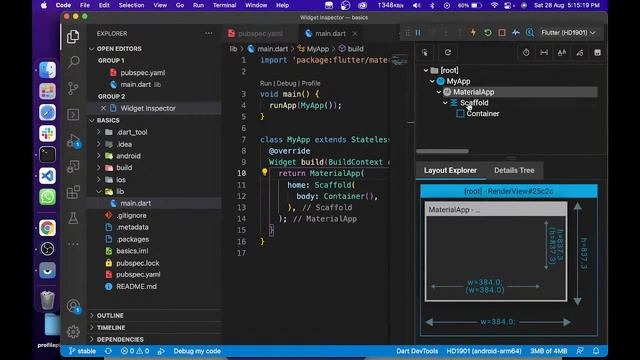The width and height of the screenshot is (640, 360).
Task: Refresh the widget tree
Action: click(x=448, y=53)
